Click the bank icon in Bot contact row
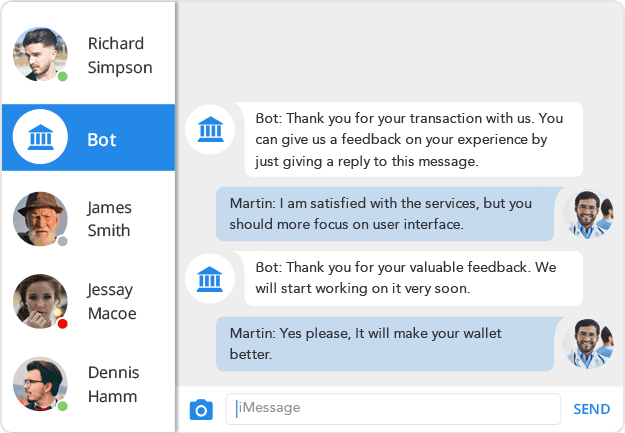The image size is (625, 433). tap(41, 138)
